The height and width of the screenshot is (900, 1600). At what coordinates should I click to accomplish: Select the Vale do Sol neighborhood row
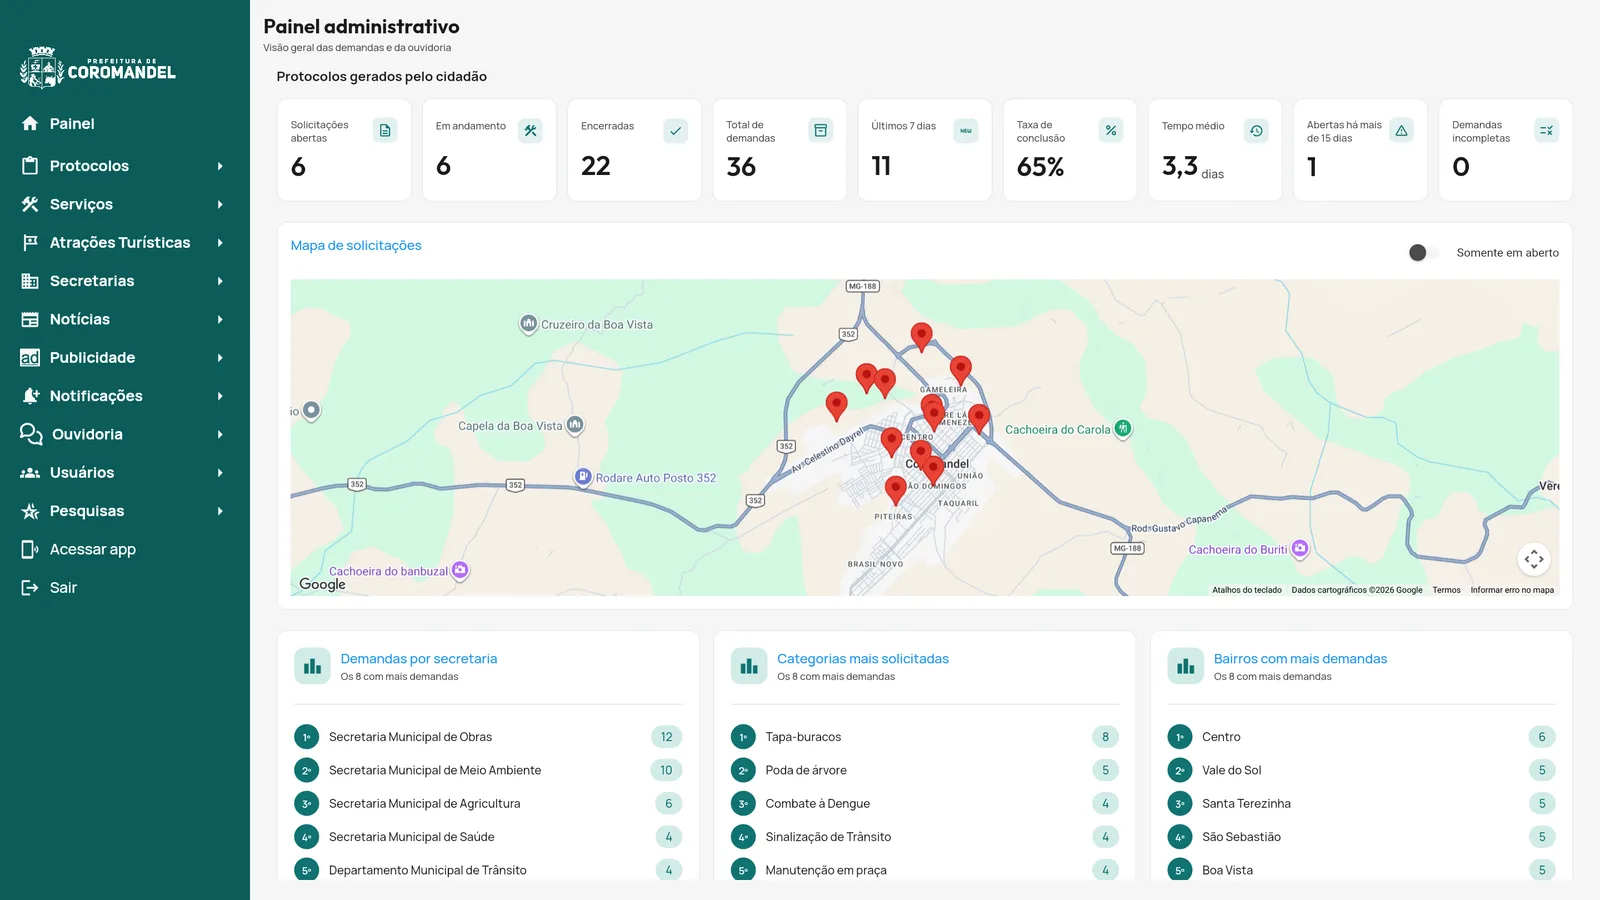[1362, 770]
